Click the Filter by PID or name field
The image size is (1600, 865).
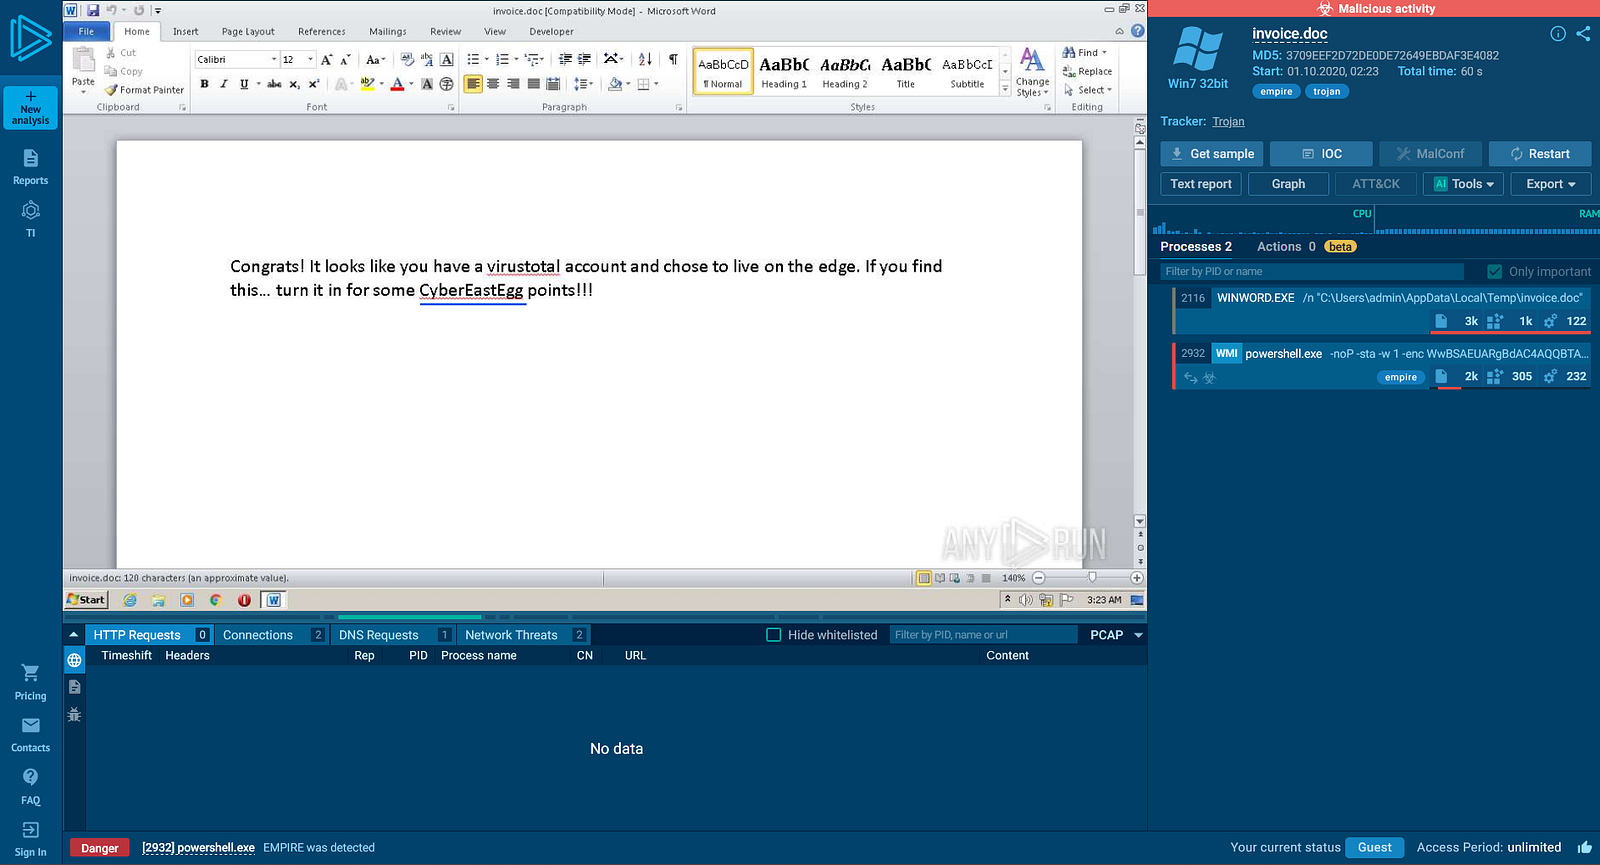[1312, 271]
